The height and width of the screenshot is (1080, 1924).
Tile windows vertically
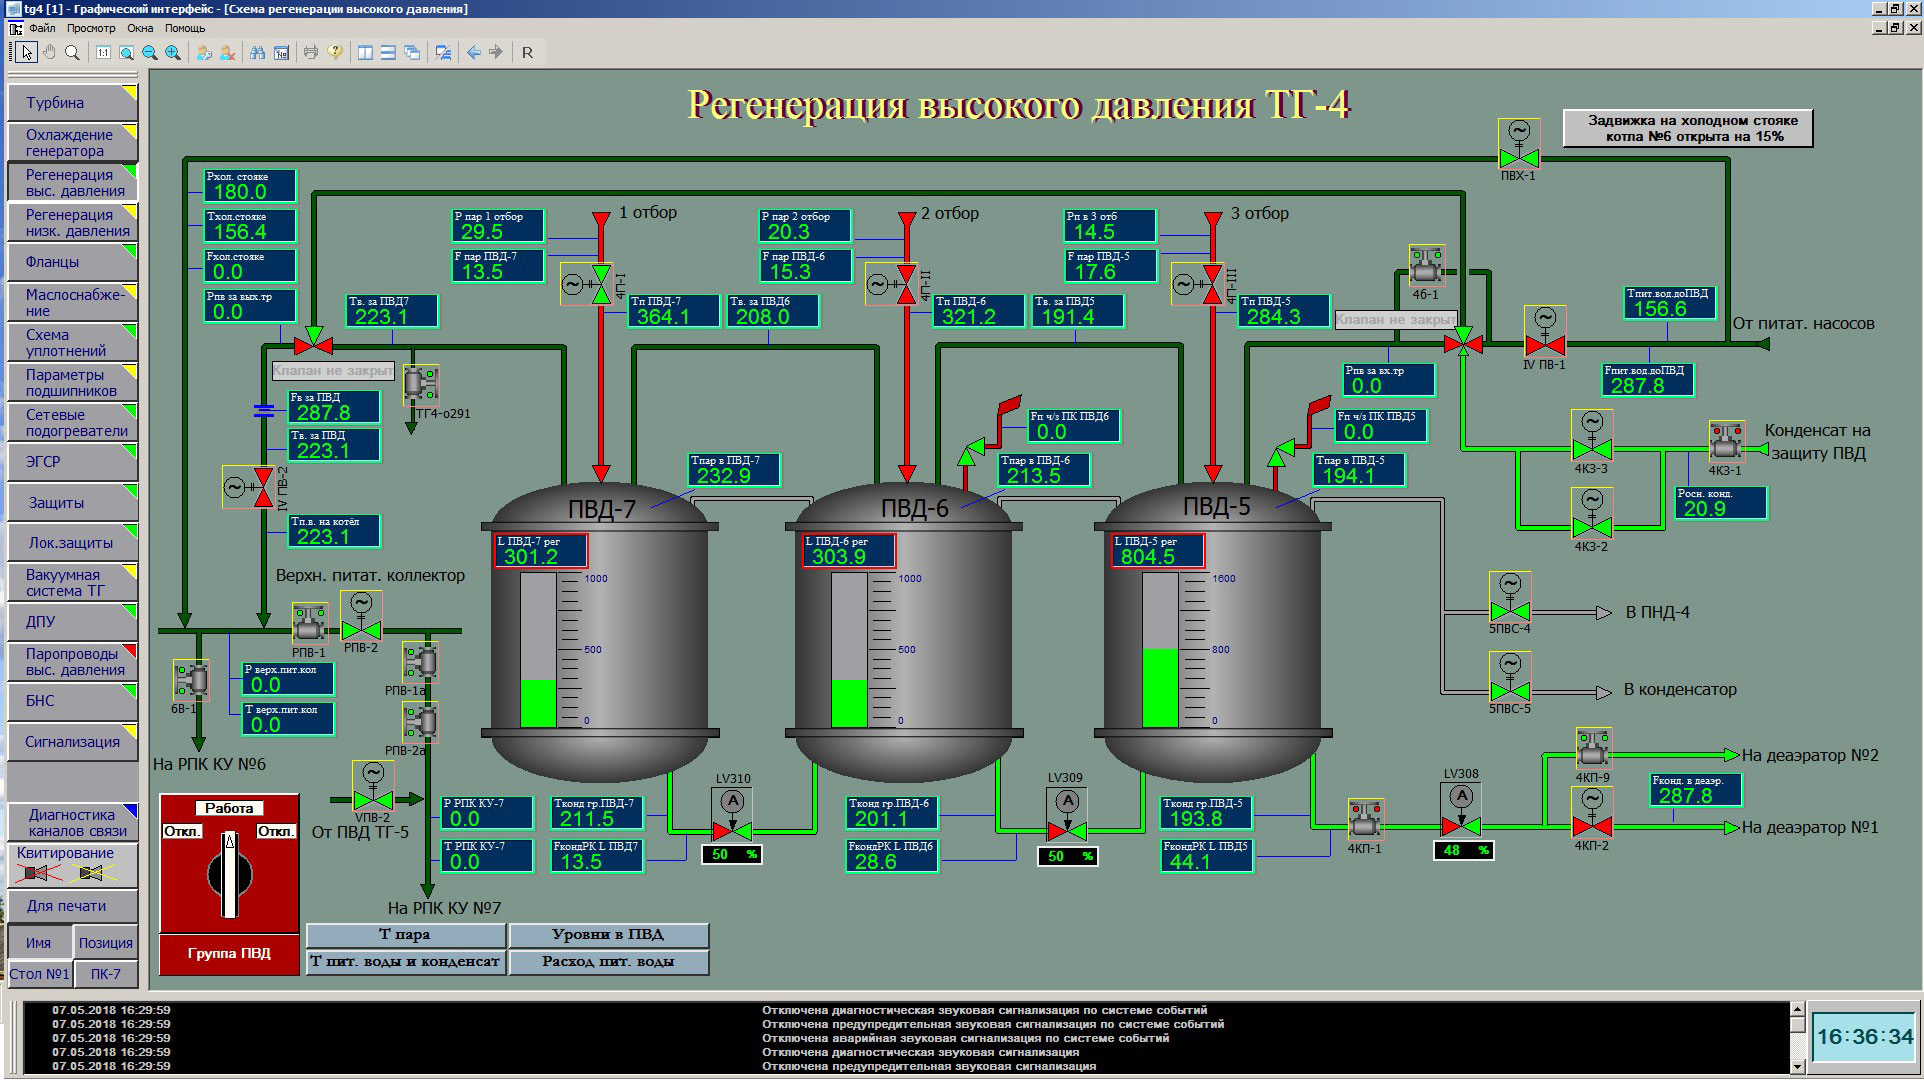pos(365,52)
